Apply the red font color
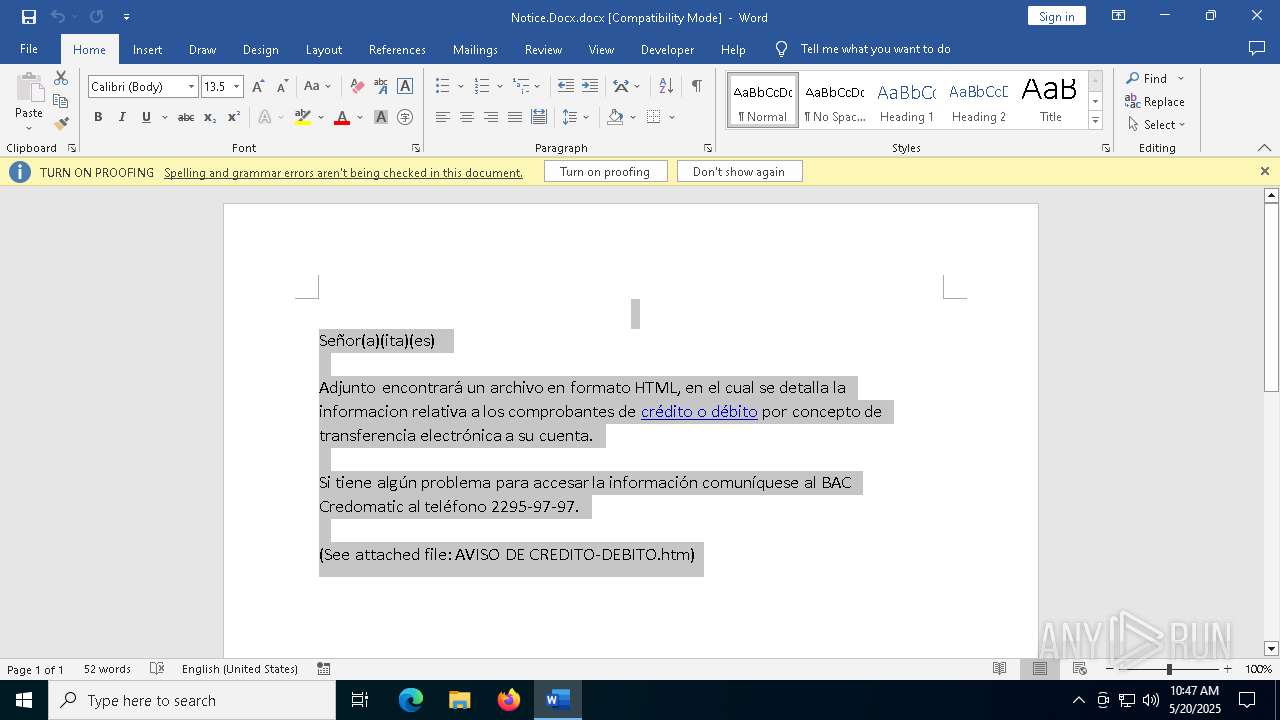 pos(342,117)
